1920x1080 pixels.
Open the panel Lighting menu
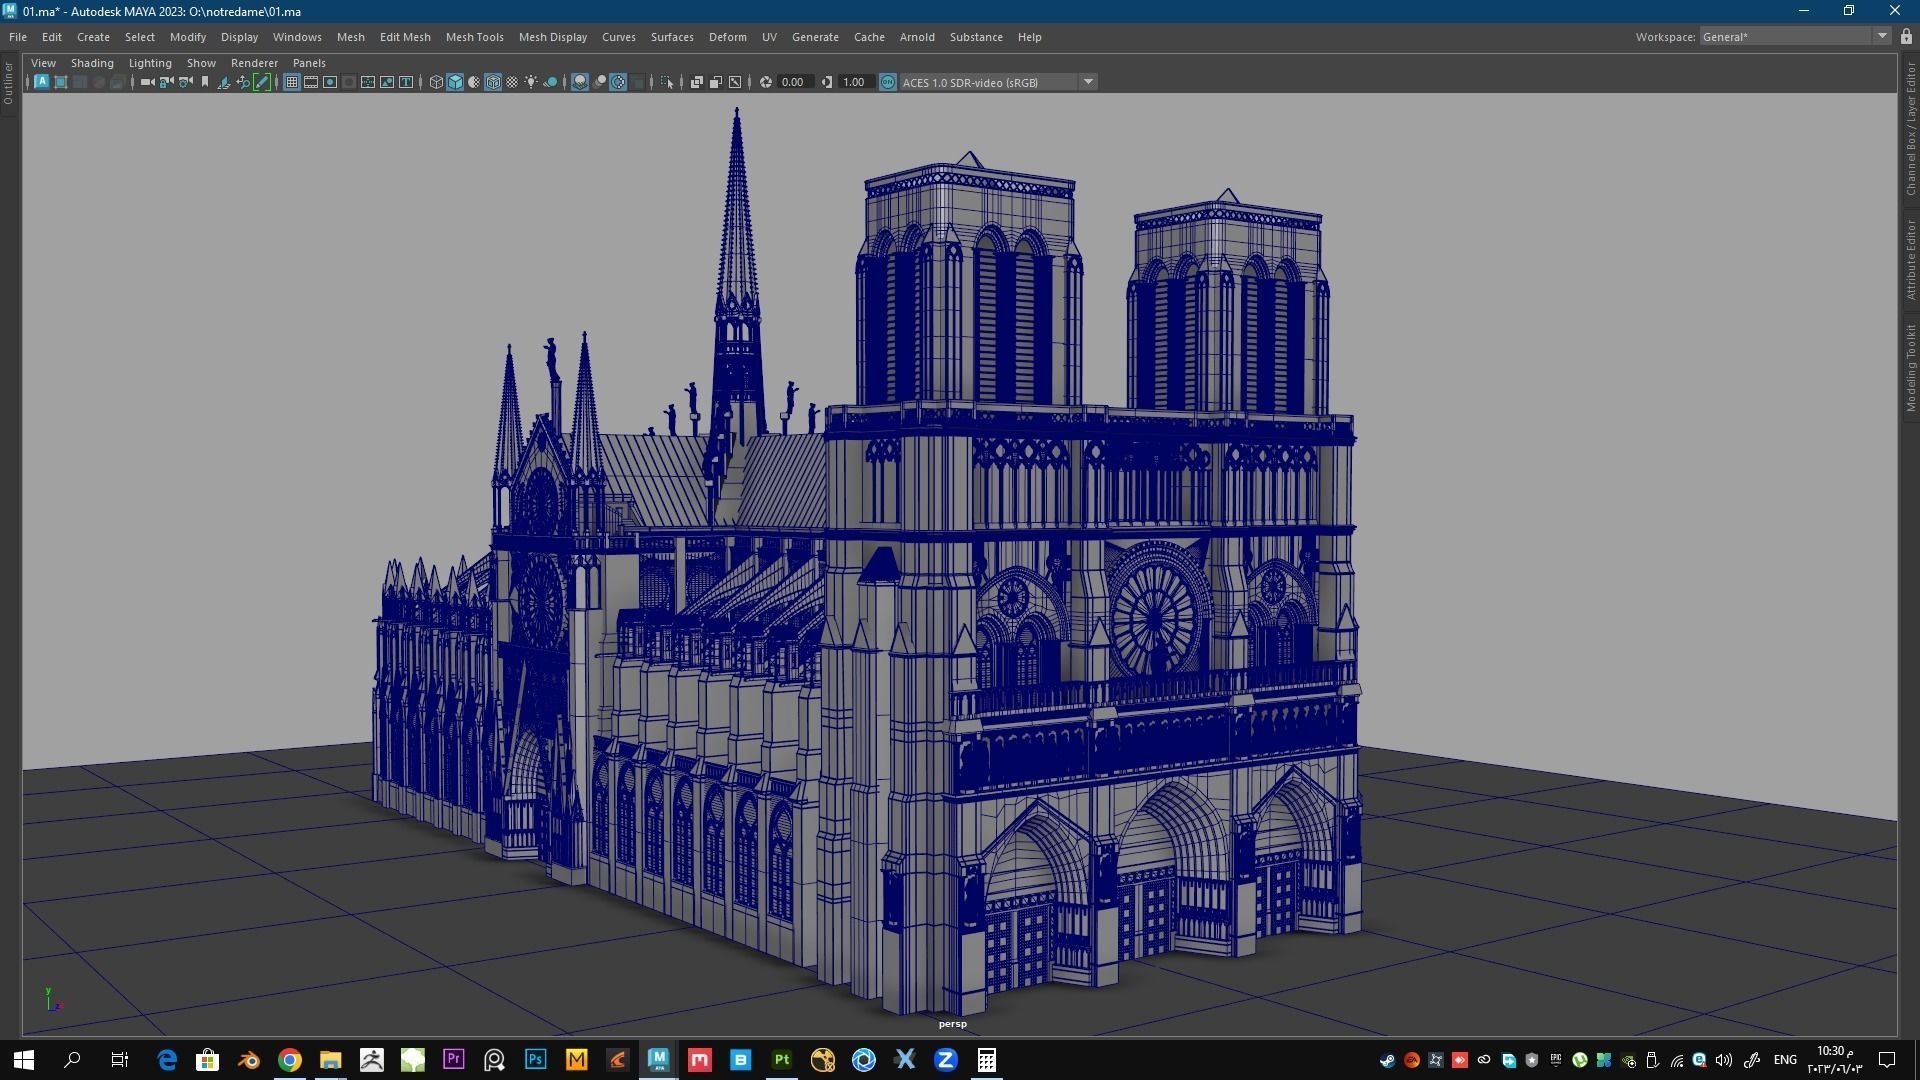point(150,63)
